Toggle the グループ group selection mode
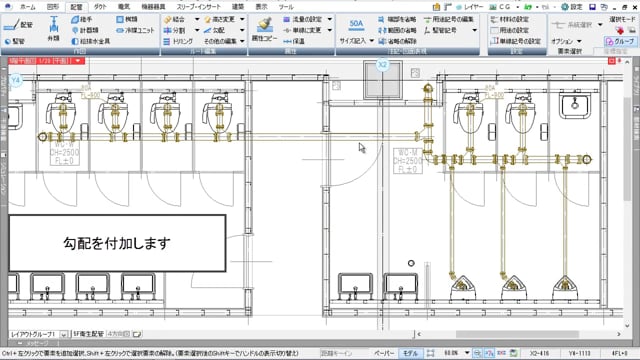Image resolution: width=640 pixels, height=360 pixels. click(620, 41)
